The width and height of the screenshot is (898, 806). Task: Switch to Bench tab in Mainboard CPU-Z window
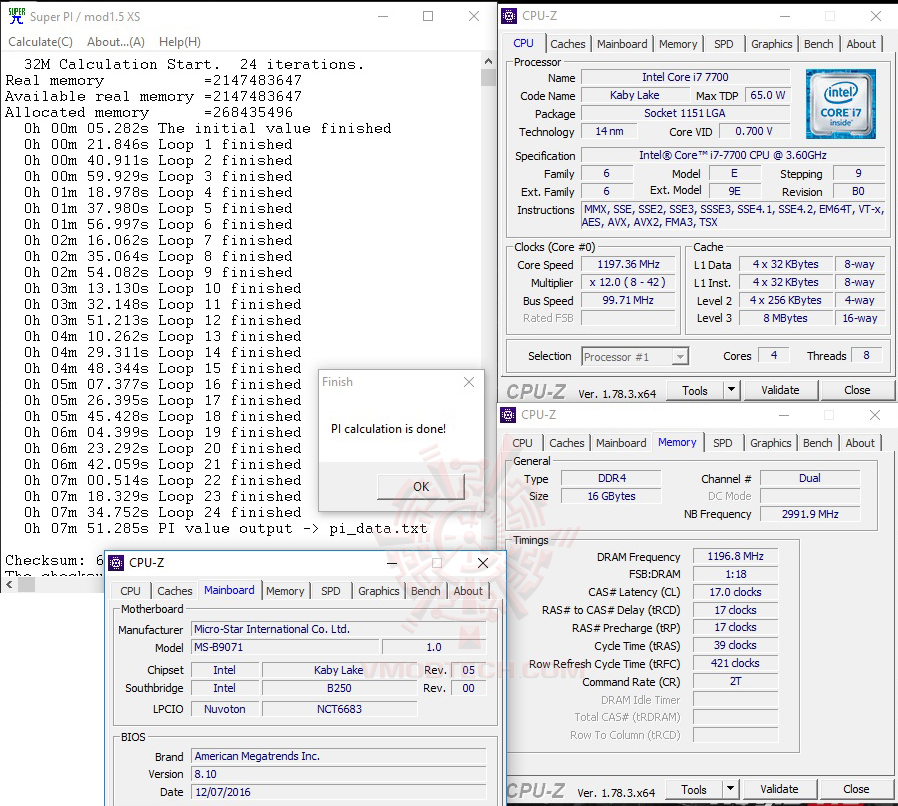click(x=426, y=591)
